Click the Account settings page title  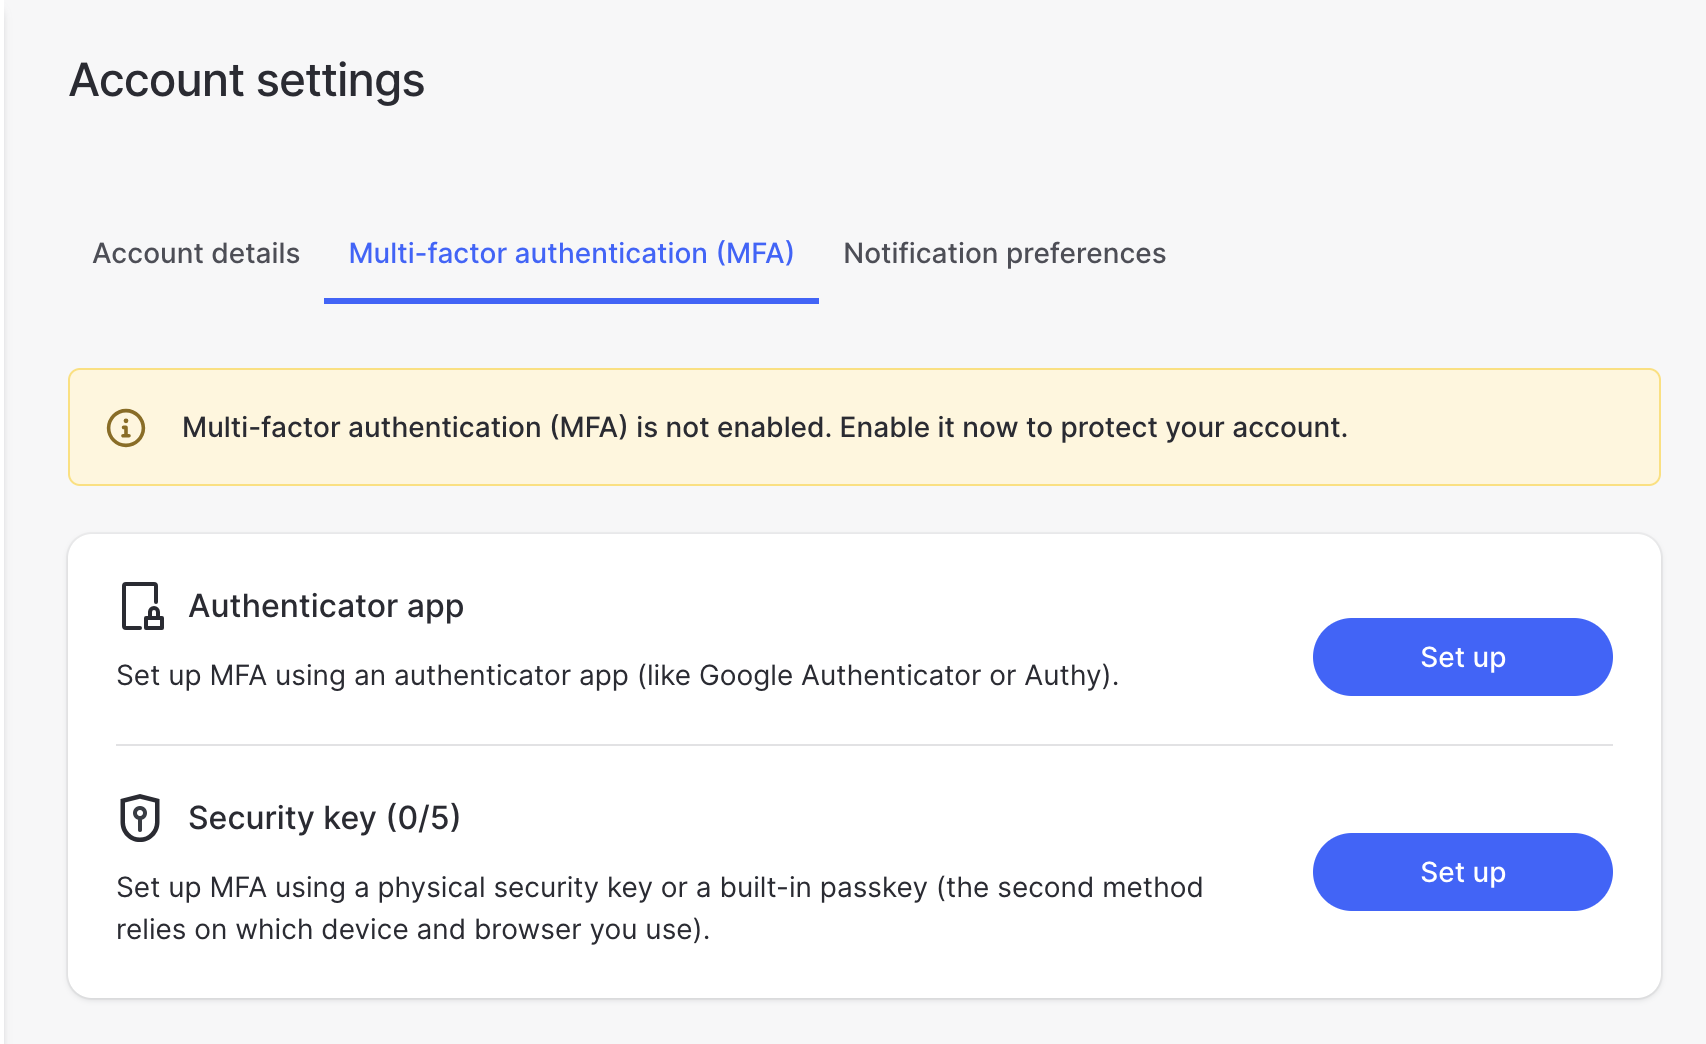pos(246,80)
